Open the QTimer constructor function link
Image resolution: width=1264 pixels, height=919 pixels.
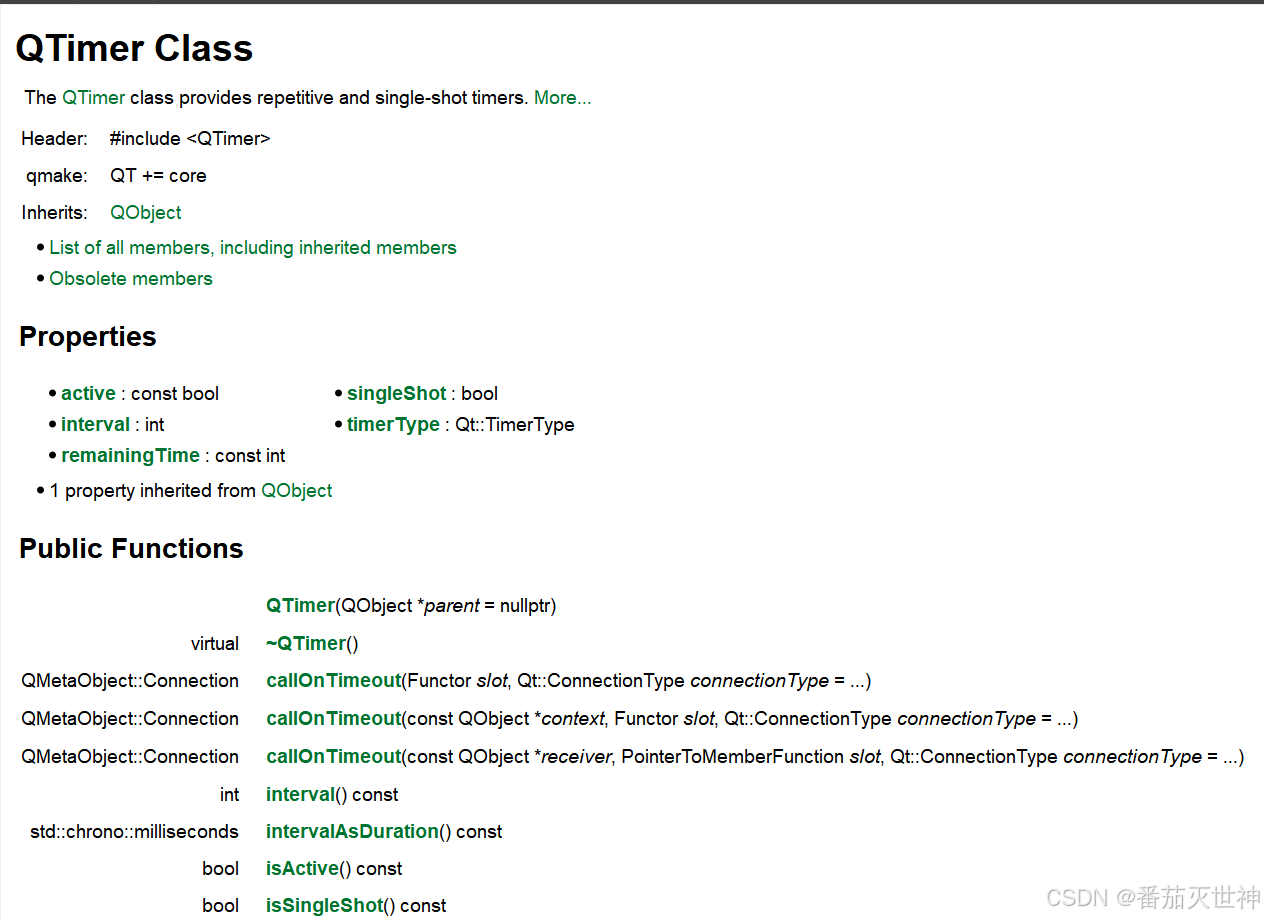click(x=300, y=606)
